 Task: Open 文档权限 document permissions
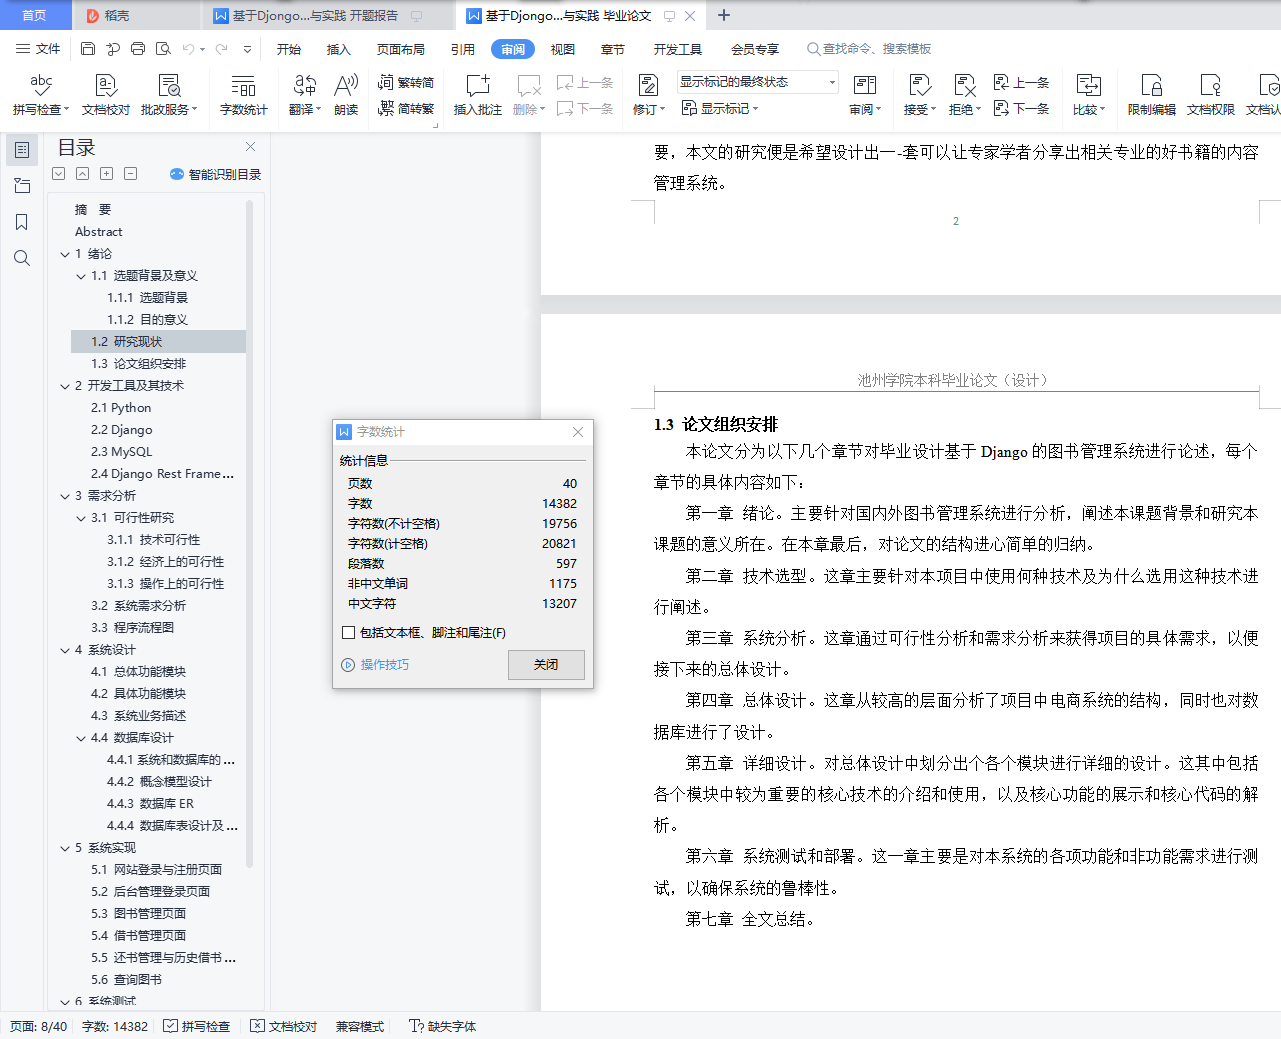tap(1211, 95)
